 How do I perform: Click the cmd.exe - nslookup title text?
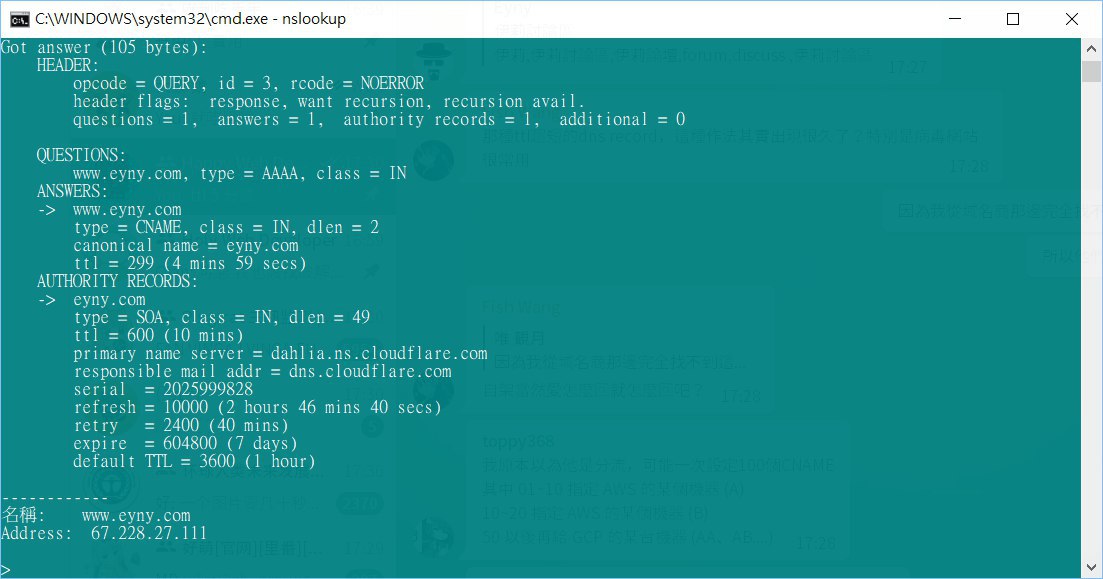tap(191, 19)
